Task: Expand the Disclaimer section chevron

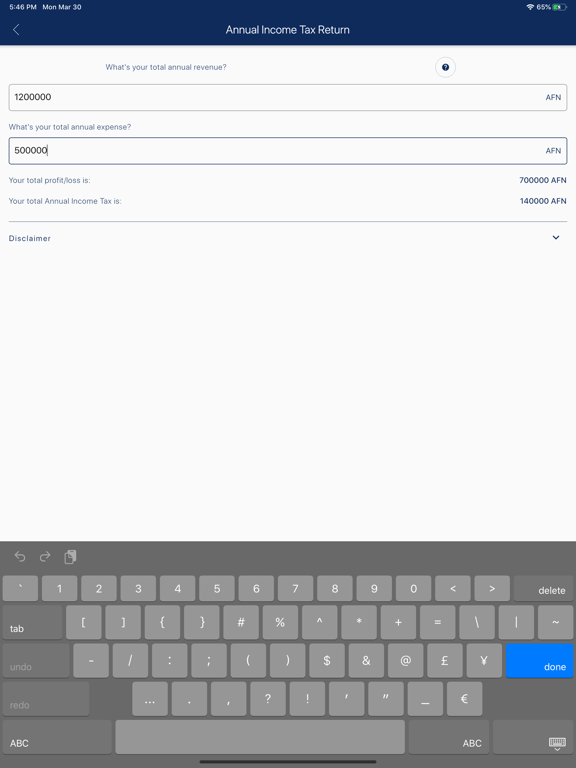Action: pos(556,238)
